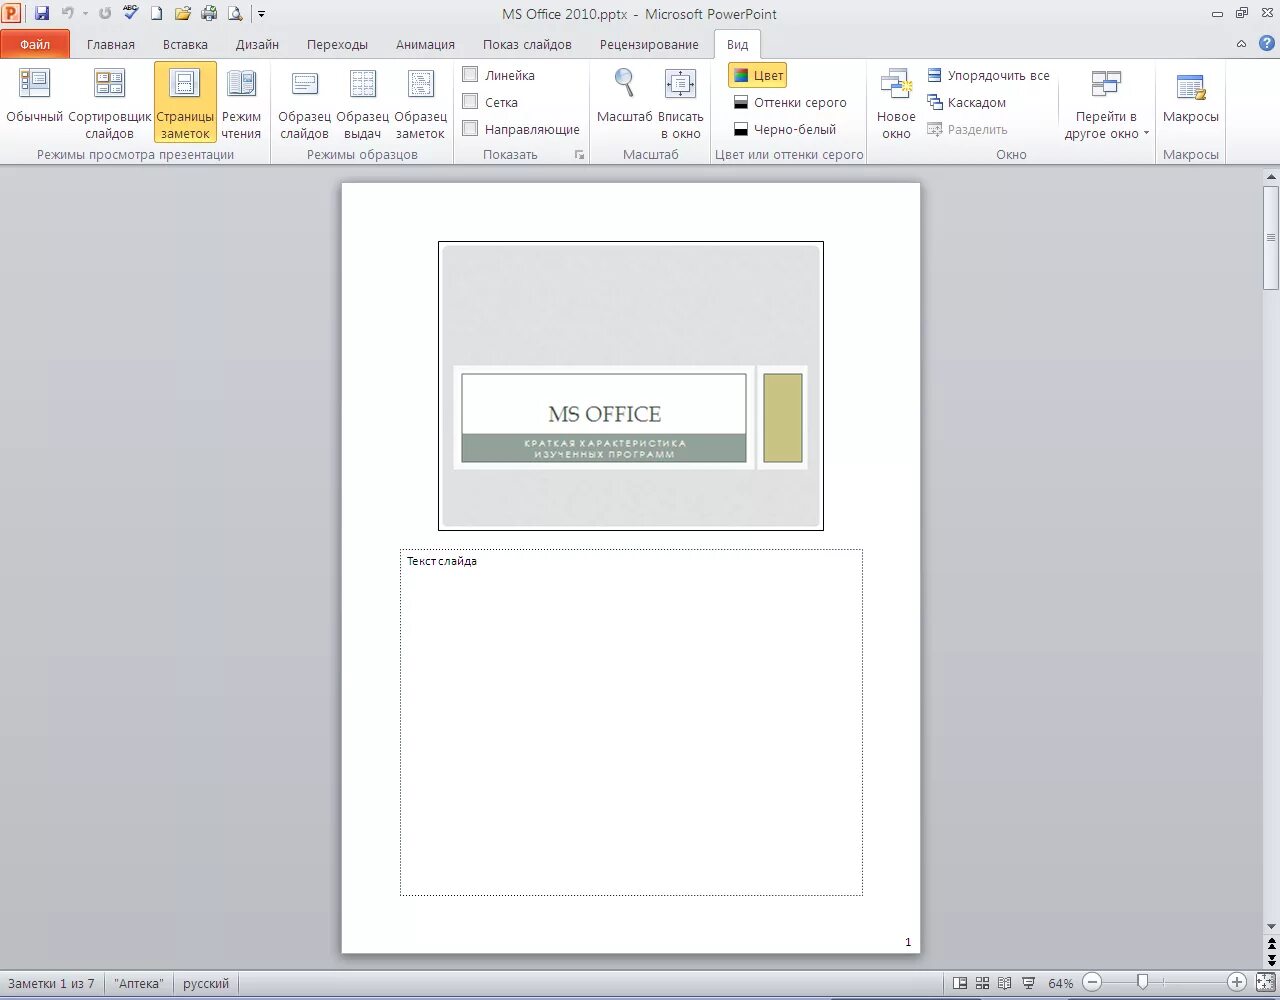Open the Файл tab
Viewport: 1280px width, 1000px height.
coord(35,44)
